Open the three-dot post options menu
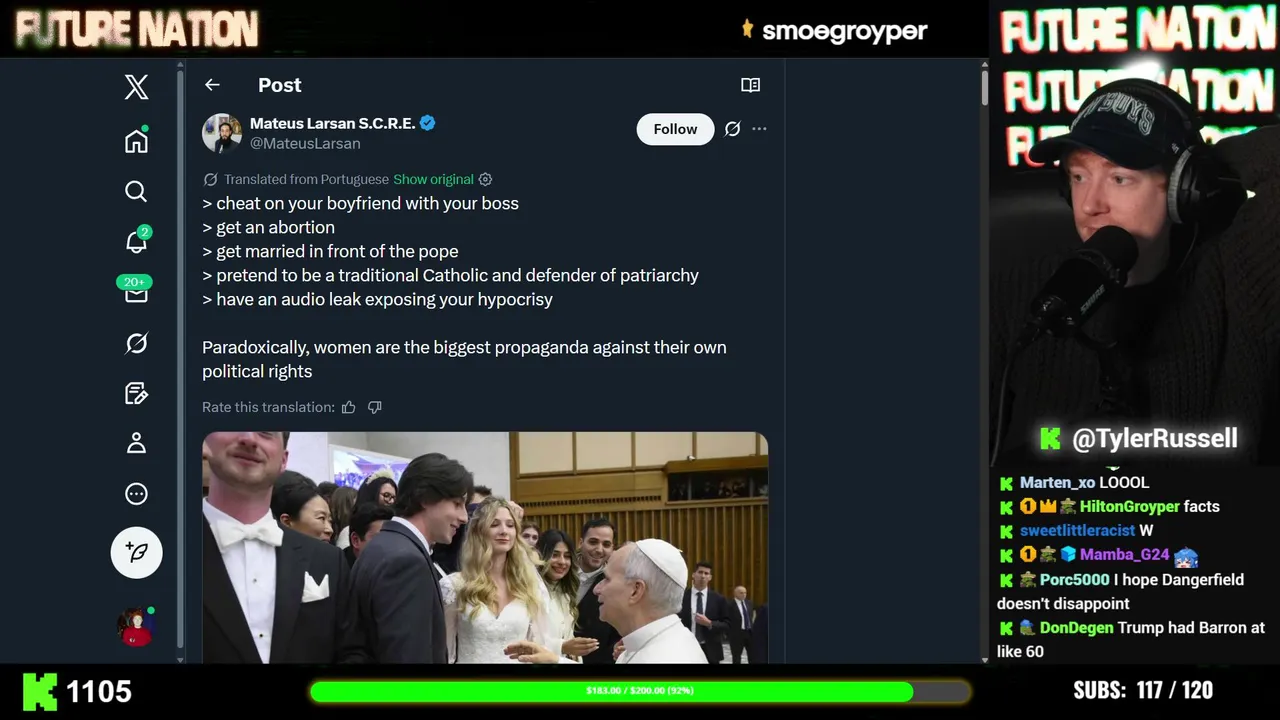 point(759,129)
